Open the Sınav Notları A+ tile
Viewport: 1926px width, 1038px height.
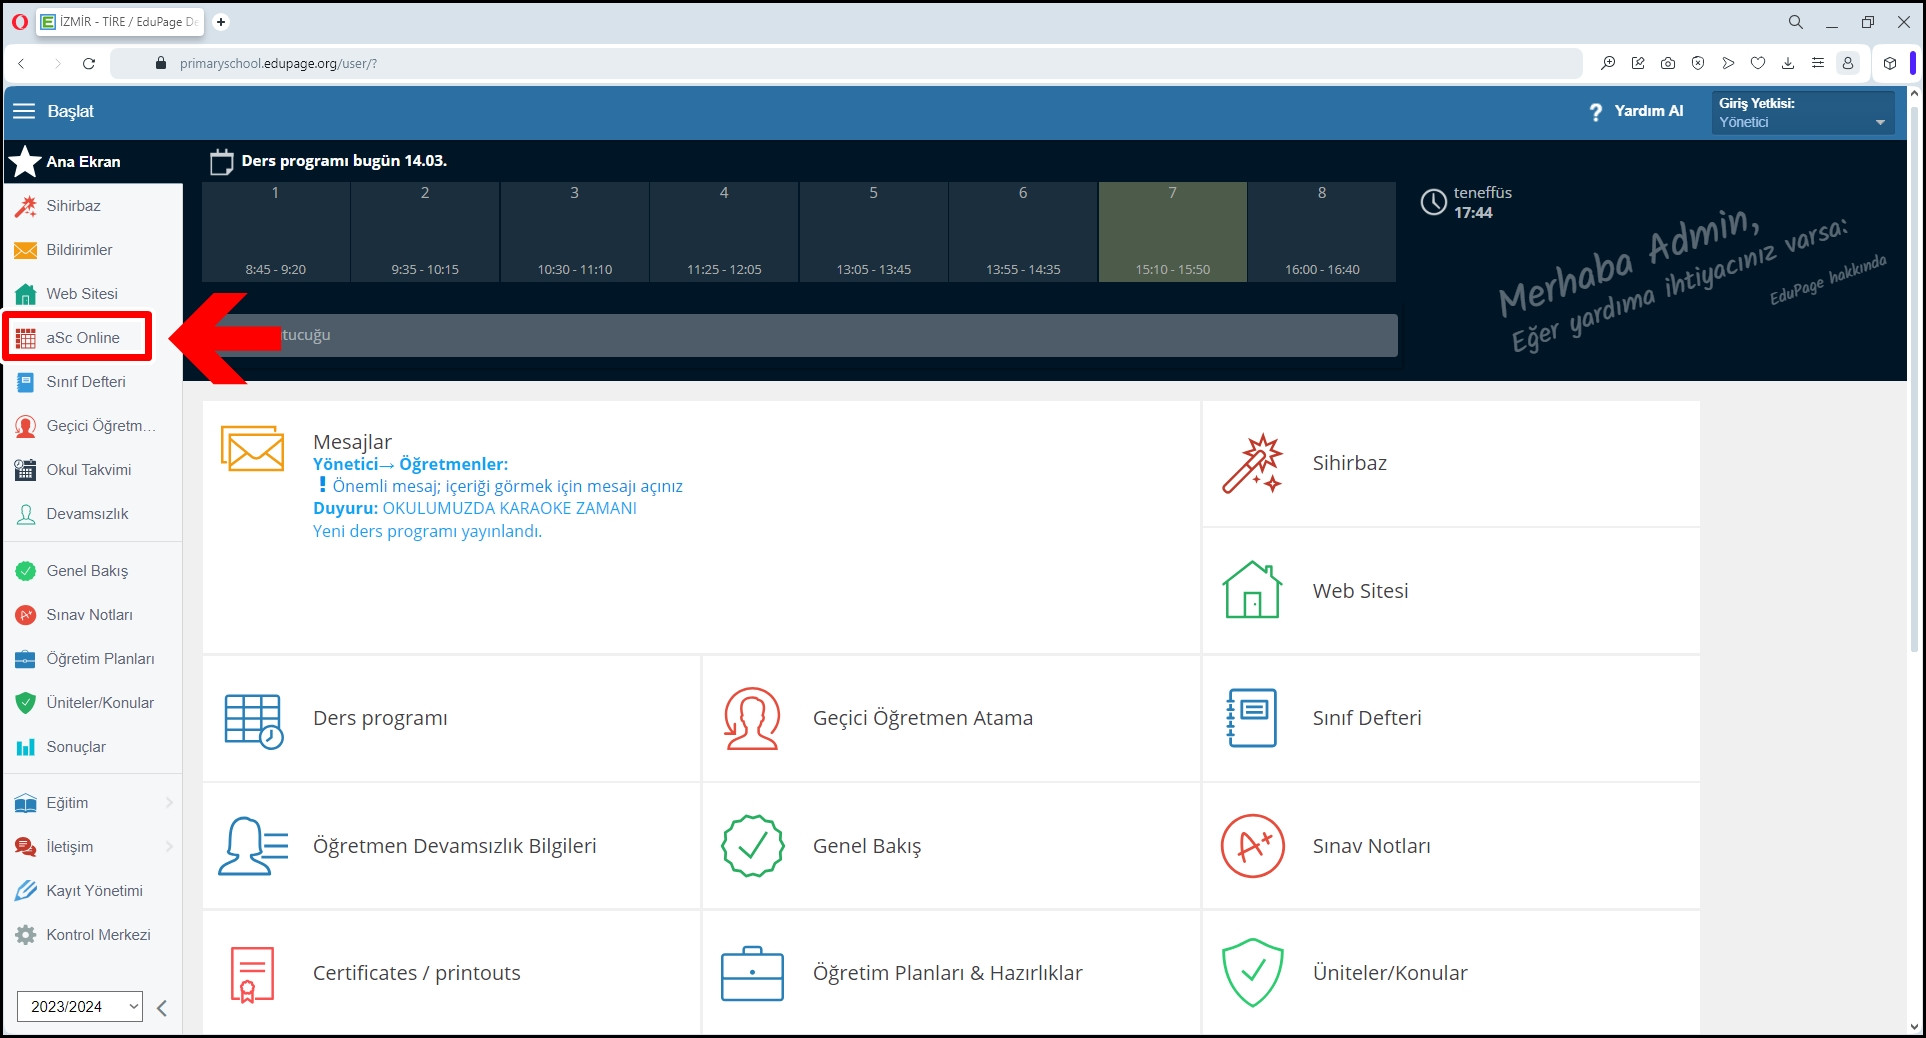tap(1451, 846)
